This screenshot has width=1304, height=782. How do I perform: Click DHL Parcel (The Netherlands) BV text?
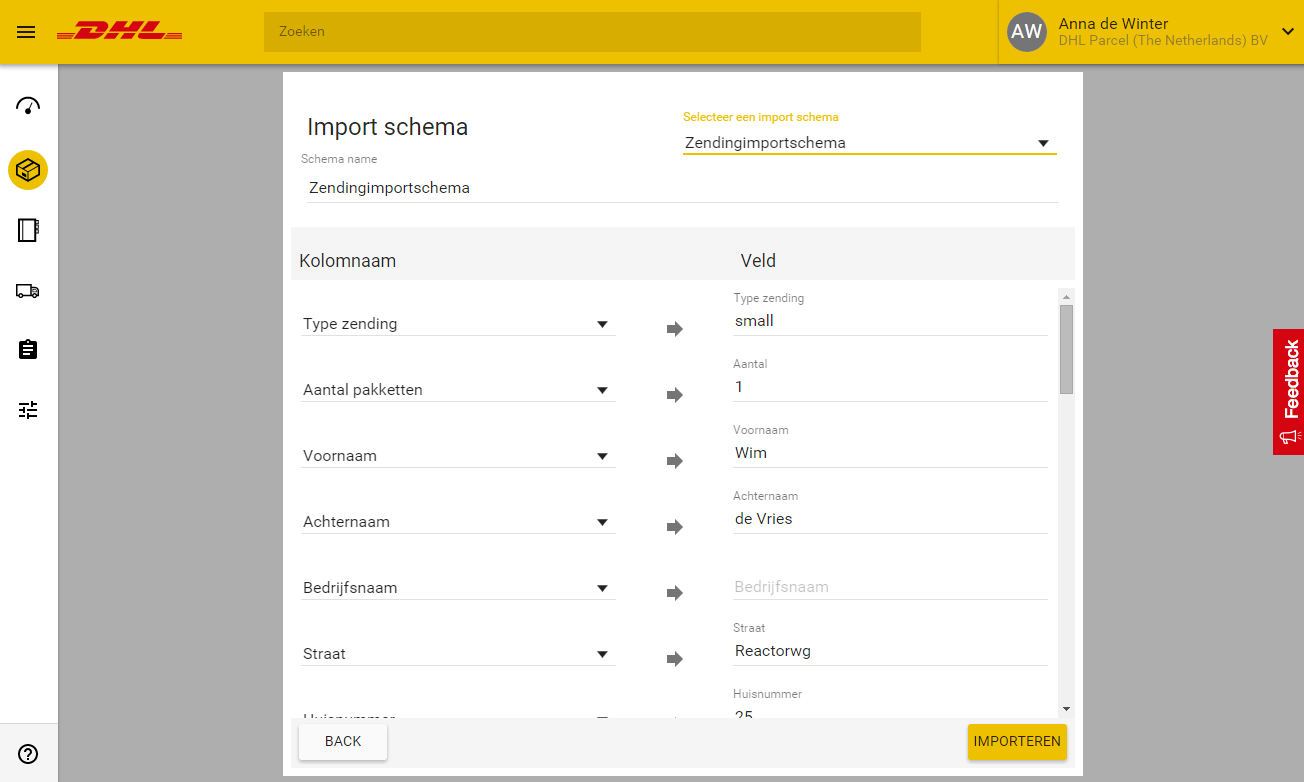point(1163,40)
